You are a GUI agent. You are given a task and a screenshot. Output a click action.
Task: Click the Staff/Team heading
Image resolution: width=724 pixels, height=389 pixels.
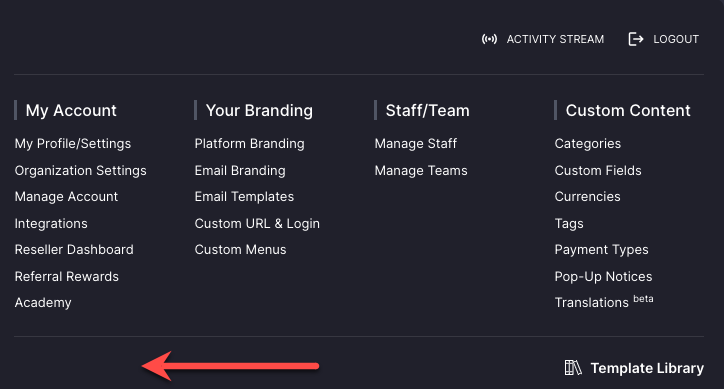pyautogui.click(x=428, y=110)
